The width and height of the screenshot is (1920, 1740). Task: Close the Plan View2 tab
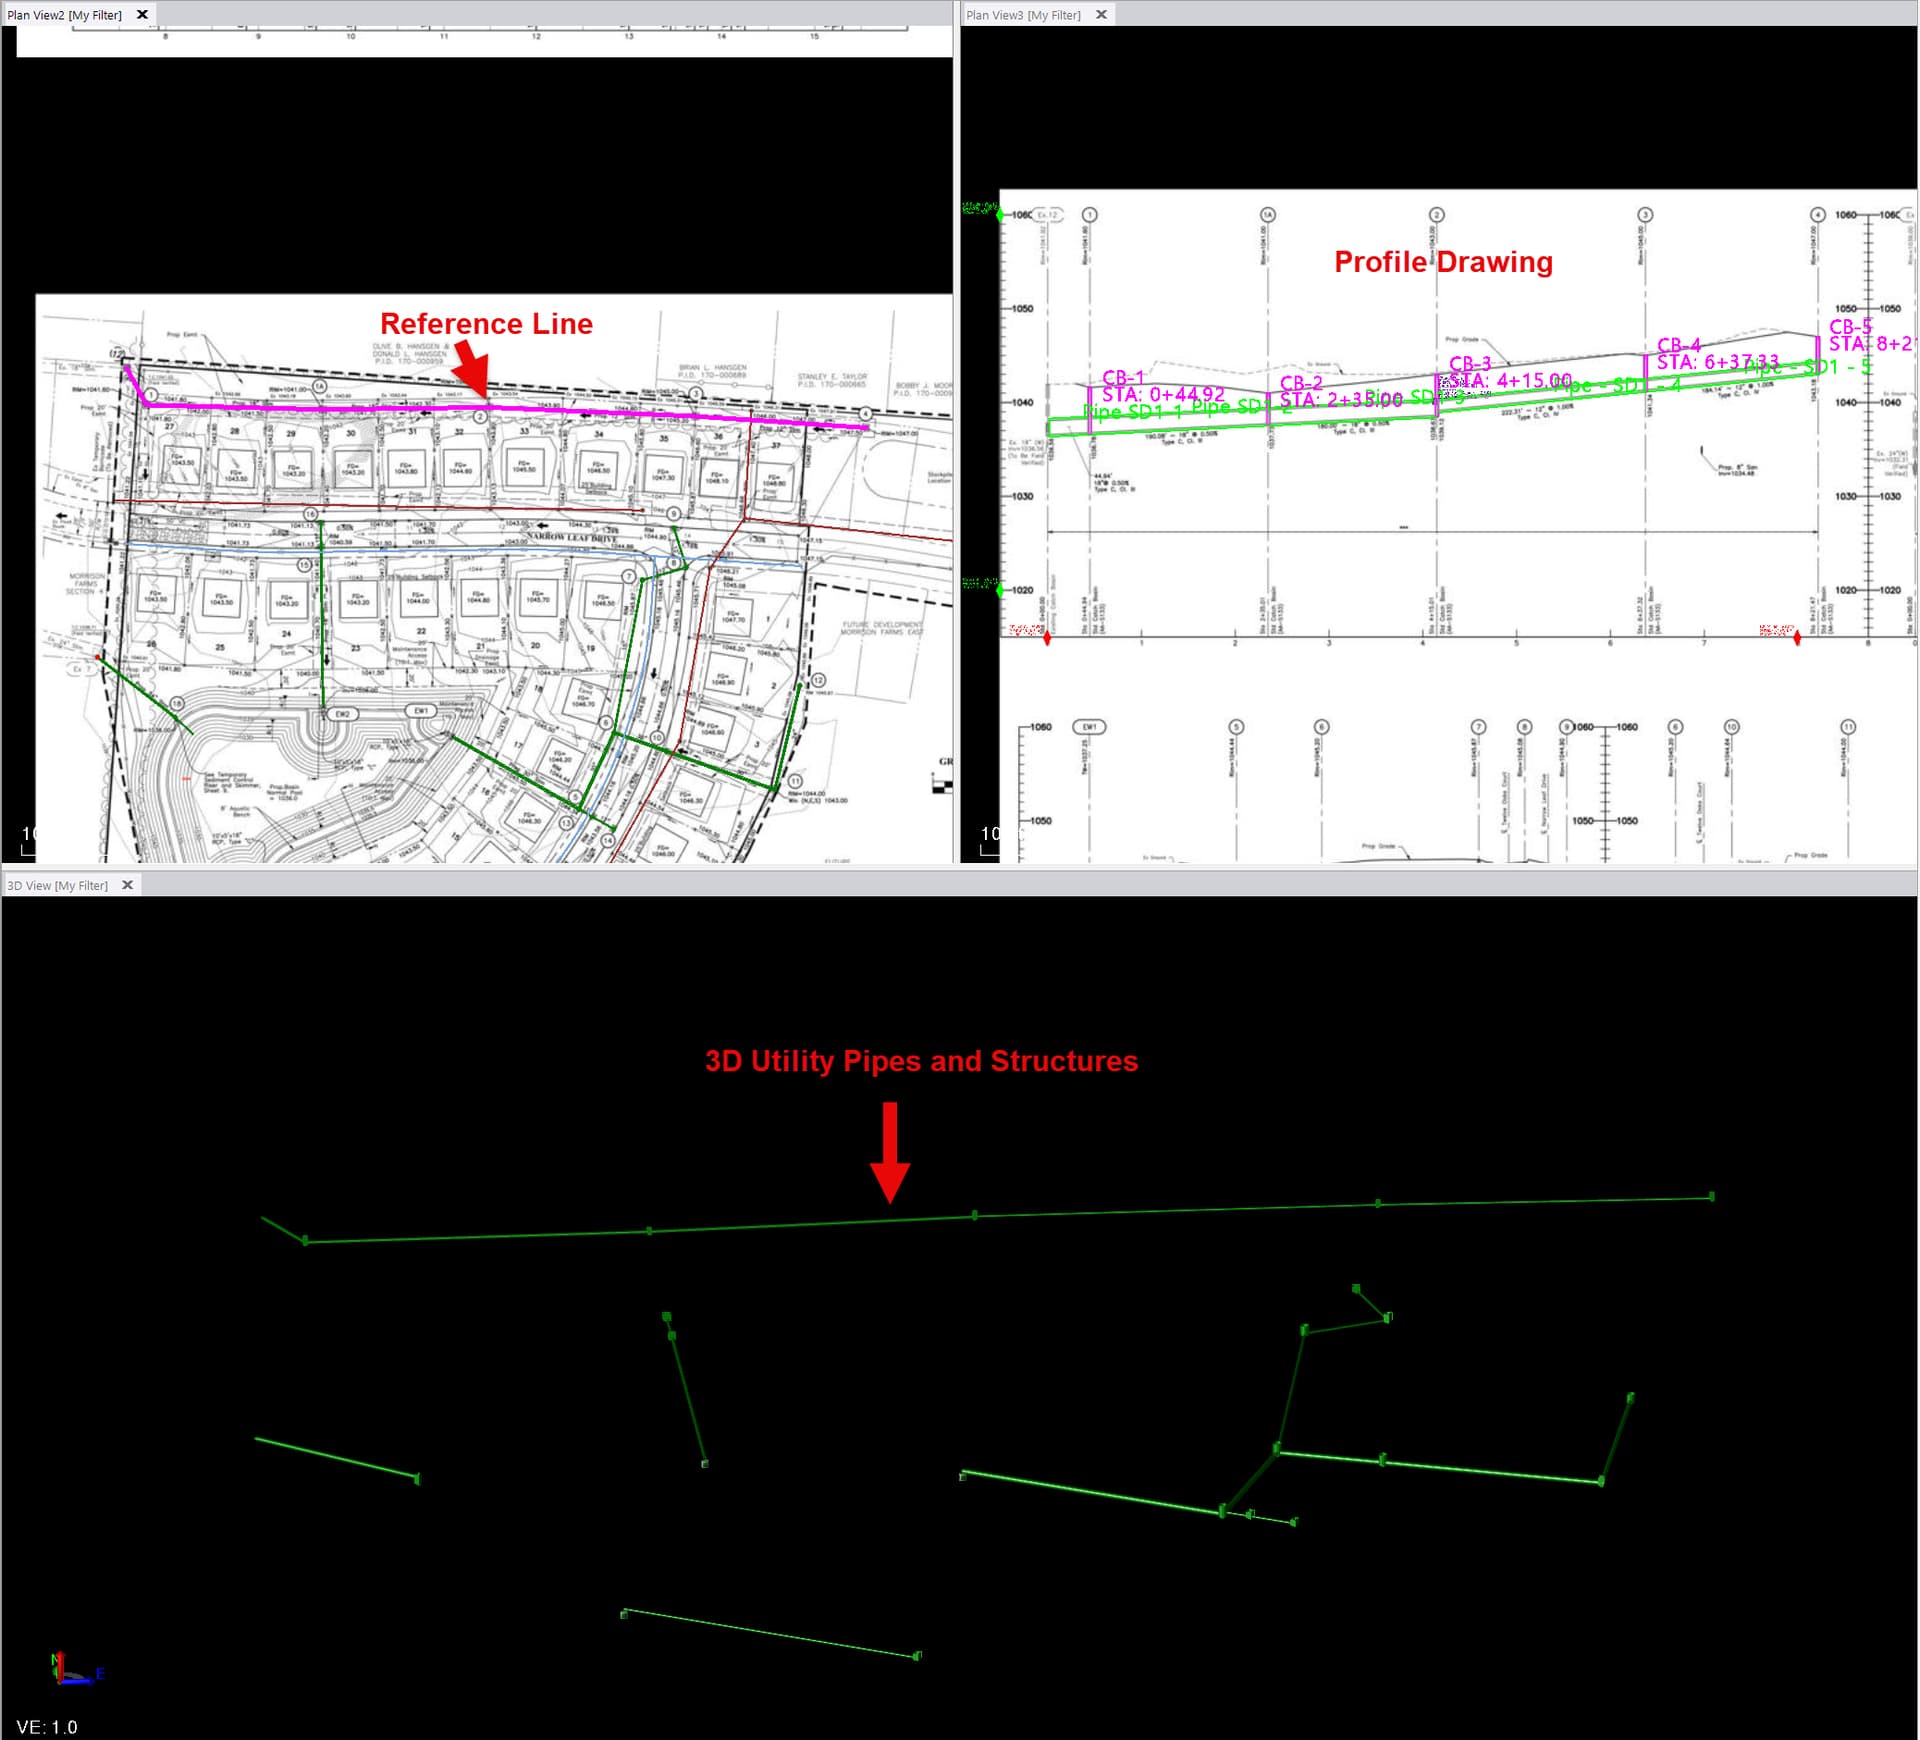[142, 15]
